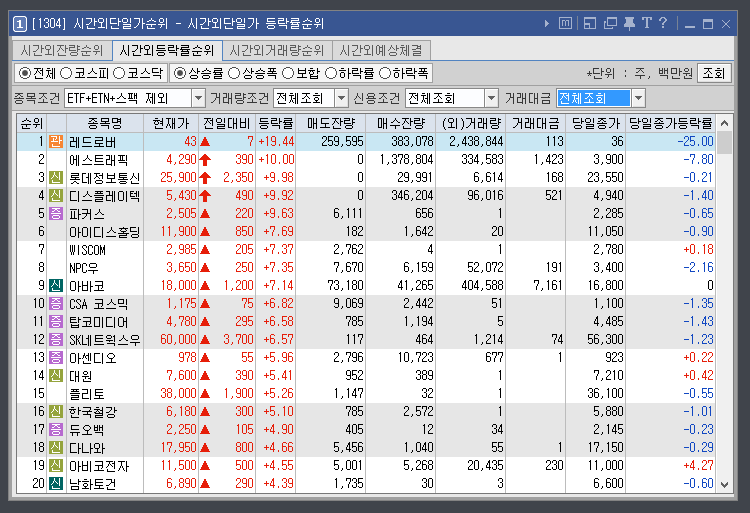Image resolution: width=750 pixels, height=513 pixels.
Task: Click the 신 badge next to 아바코
Action: 56,286
